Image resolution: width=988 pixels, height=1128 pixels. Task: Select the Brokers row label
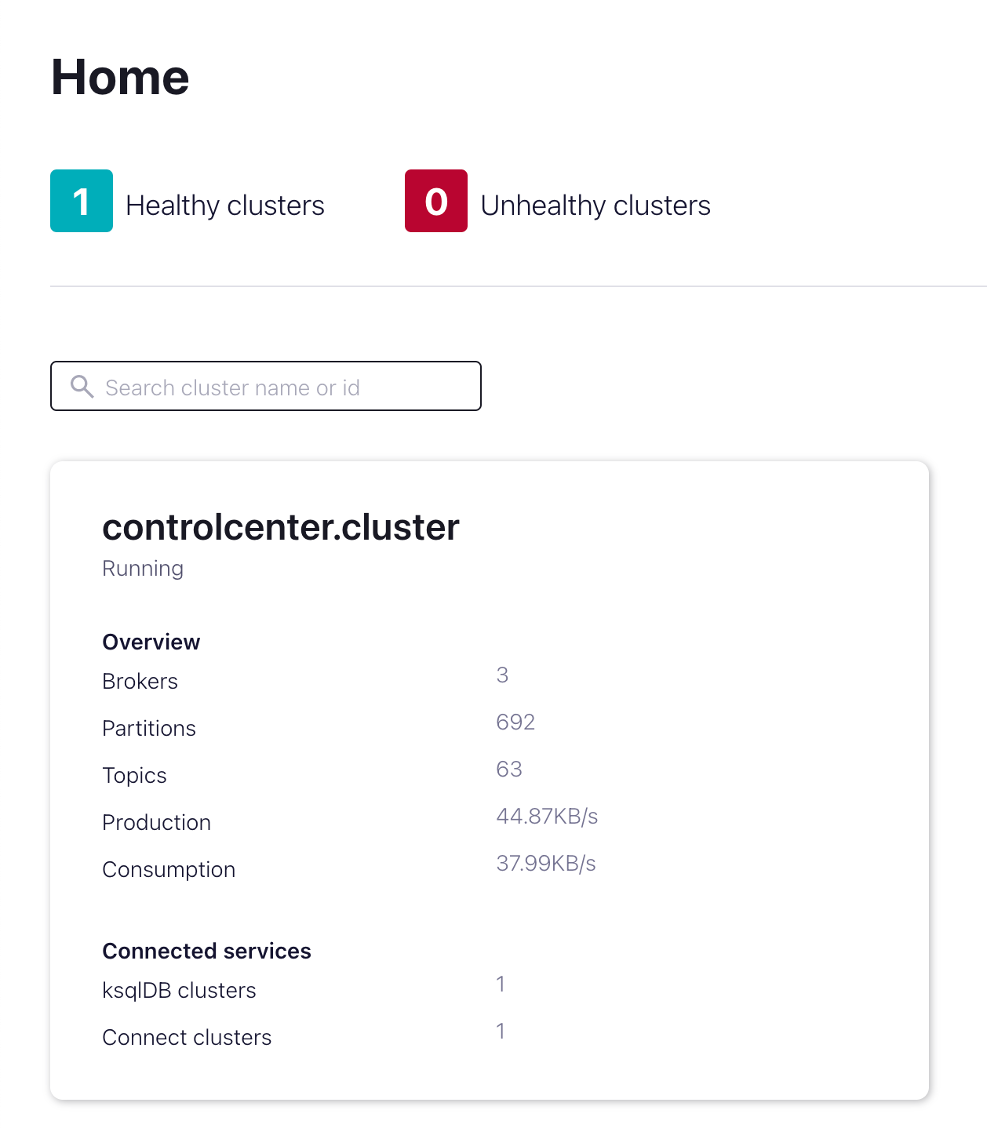pos(140,681)
